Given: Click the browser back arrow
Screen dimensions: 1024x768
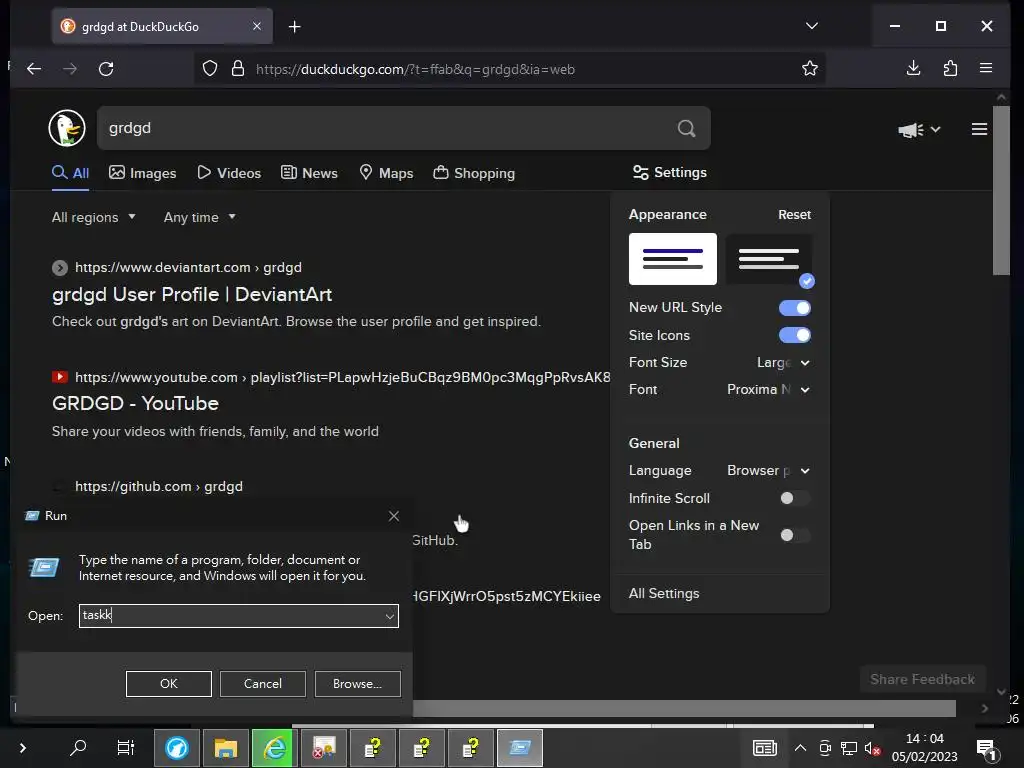Looking at the screenshot, I should tap(34, 69).
